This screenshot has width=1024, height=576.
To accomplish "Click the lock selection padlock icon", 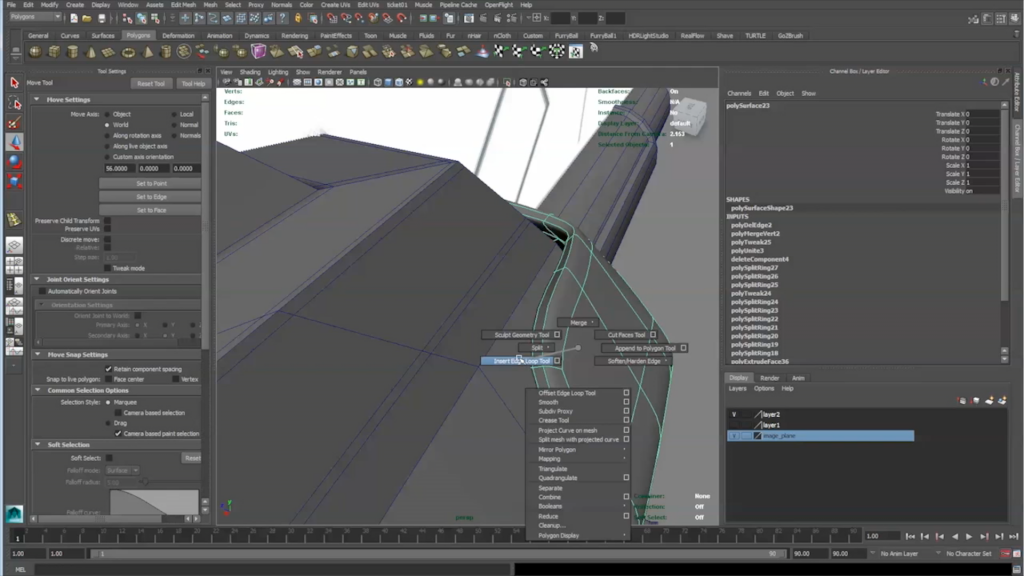I will pyautogui.click(x=298, y=18).
